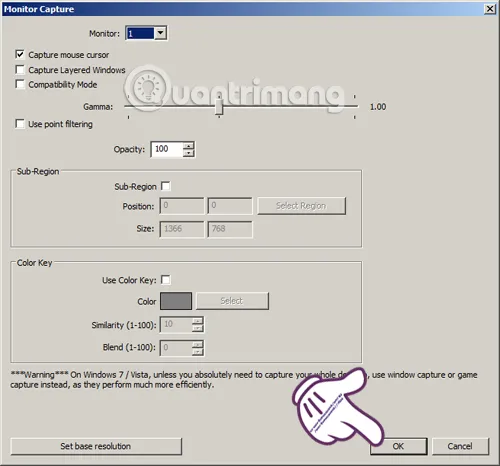Decrease Blend with the down arrow
Screen dimensions: 500x466
coord(198,352)
